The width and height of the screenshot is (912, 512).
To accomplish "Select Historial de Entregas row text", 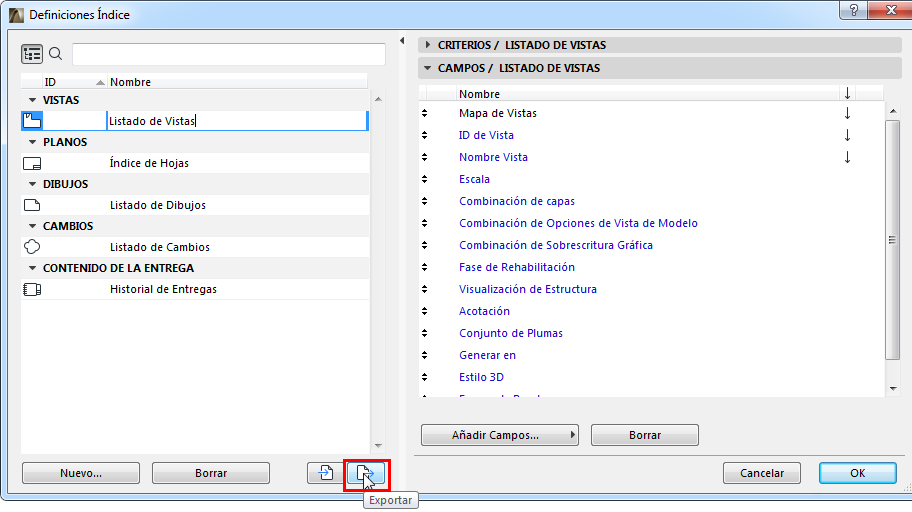I will tap(163, 289).
